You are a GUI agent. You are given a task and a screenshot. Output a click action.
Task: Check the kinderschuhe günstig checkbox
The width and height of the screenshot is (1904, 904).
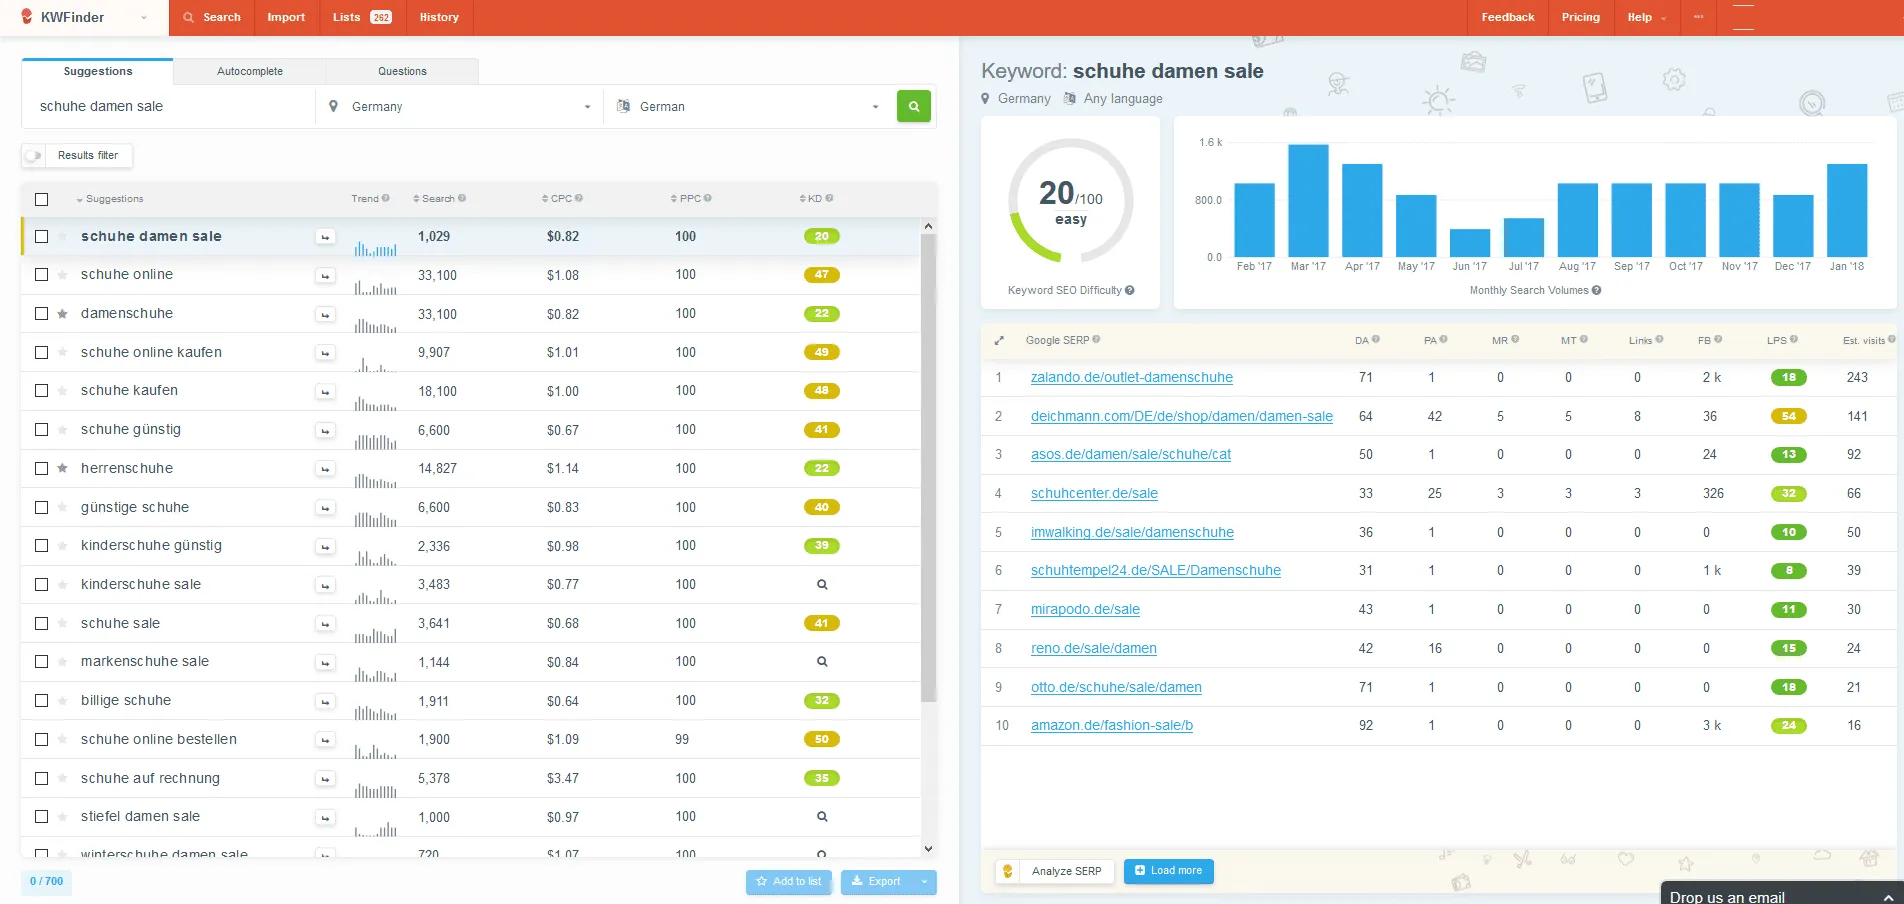tap(41, 546)
